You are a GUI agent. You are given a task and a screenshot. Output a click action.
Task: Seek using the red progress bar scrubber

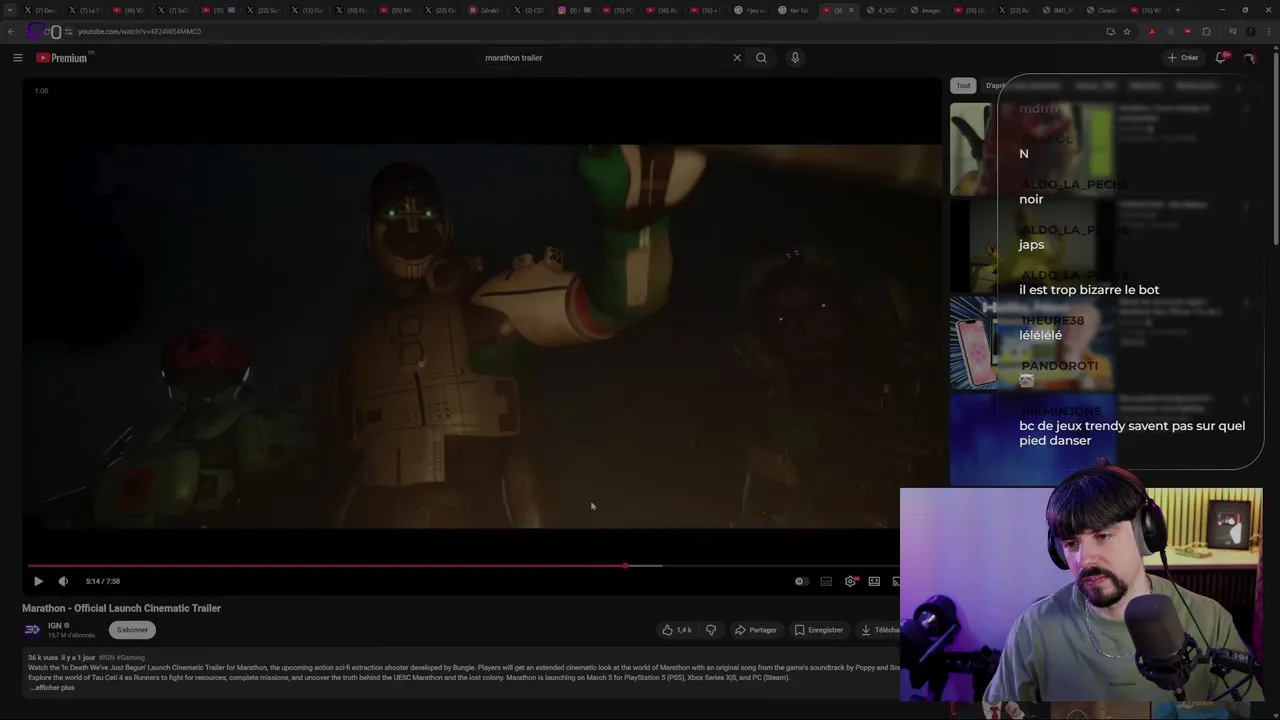click(x=626, y=566)
